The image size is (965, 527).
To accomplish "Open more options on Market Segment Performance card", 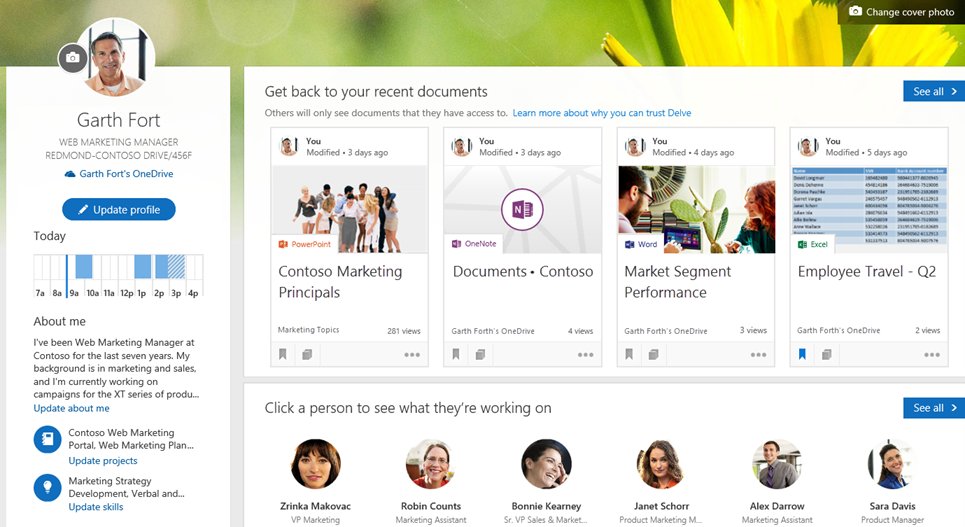I will [x=758, y=355].
